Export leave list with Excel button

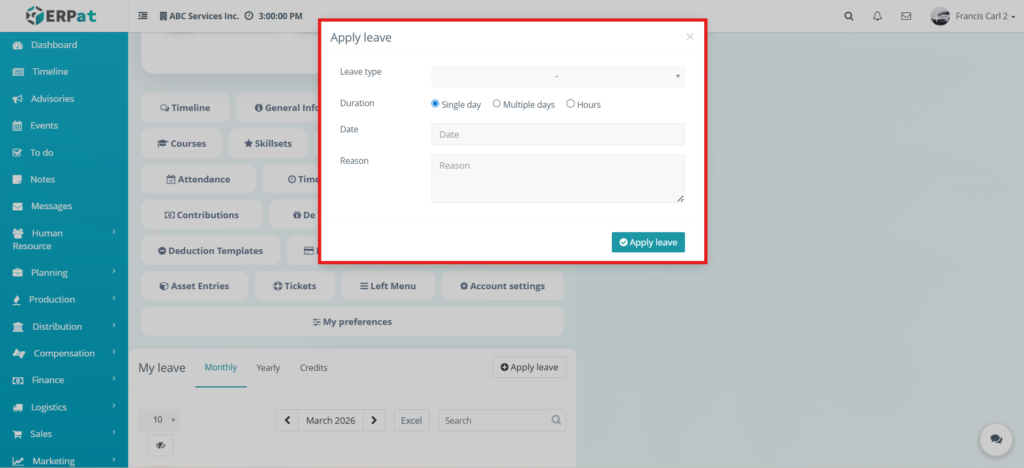[x=411, y=420]
